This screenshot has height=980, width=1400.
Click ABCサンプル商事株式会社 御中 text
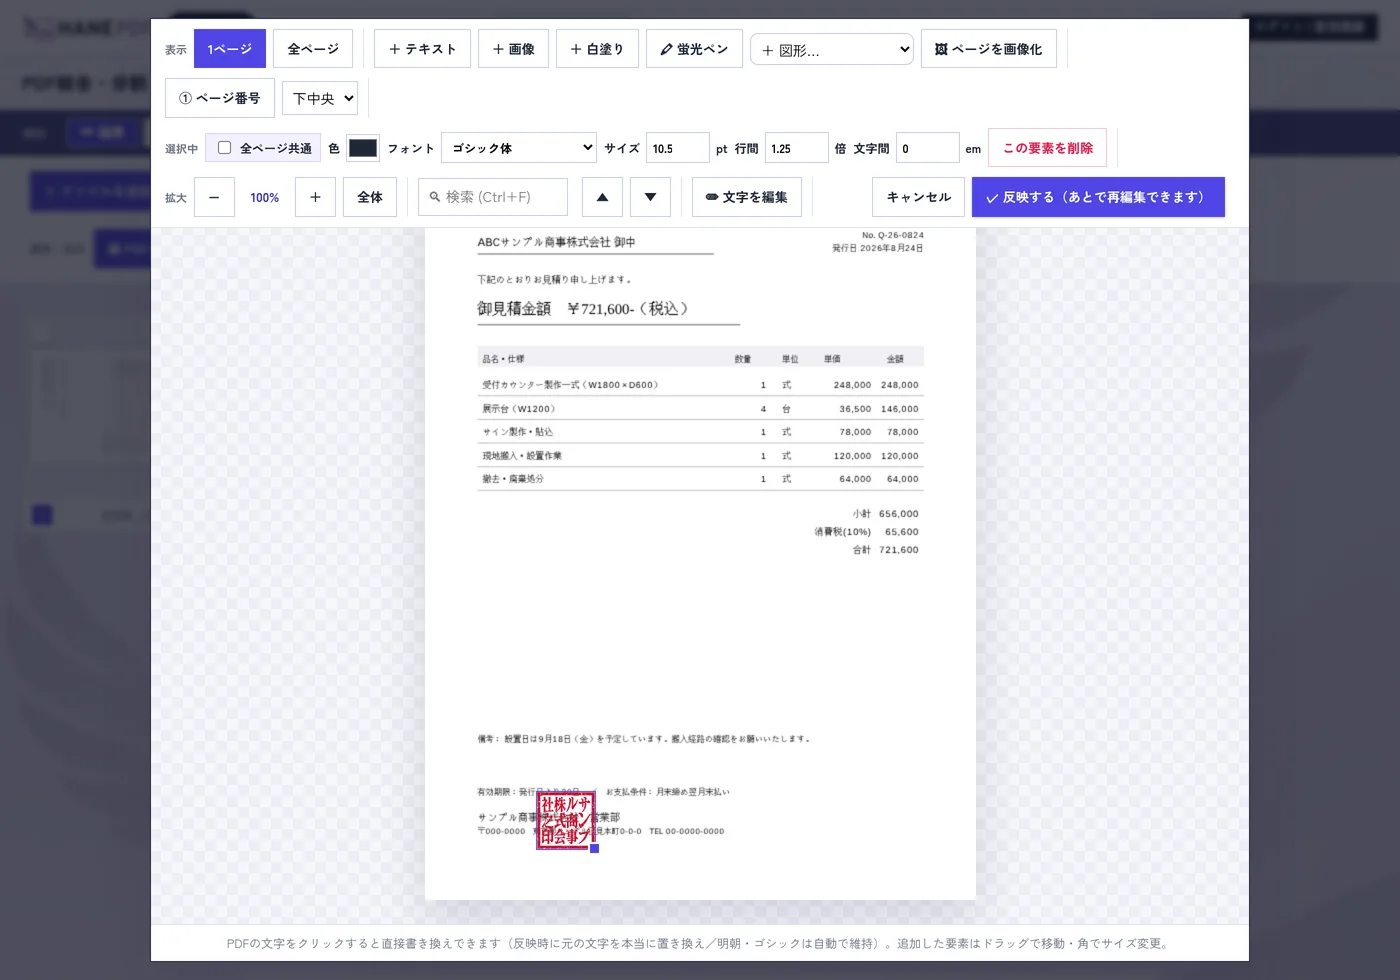[556, 242]
